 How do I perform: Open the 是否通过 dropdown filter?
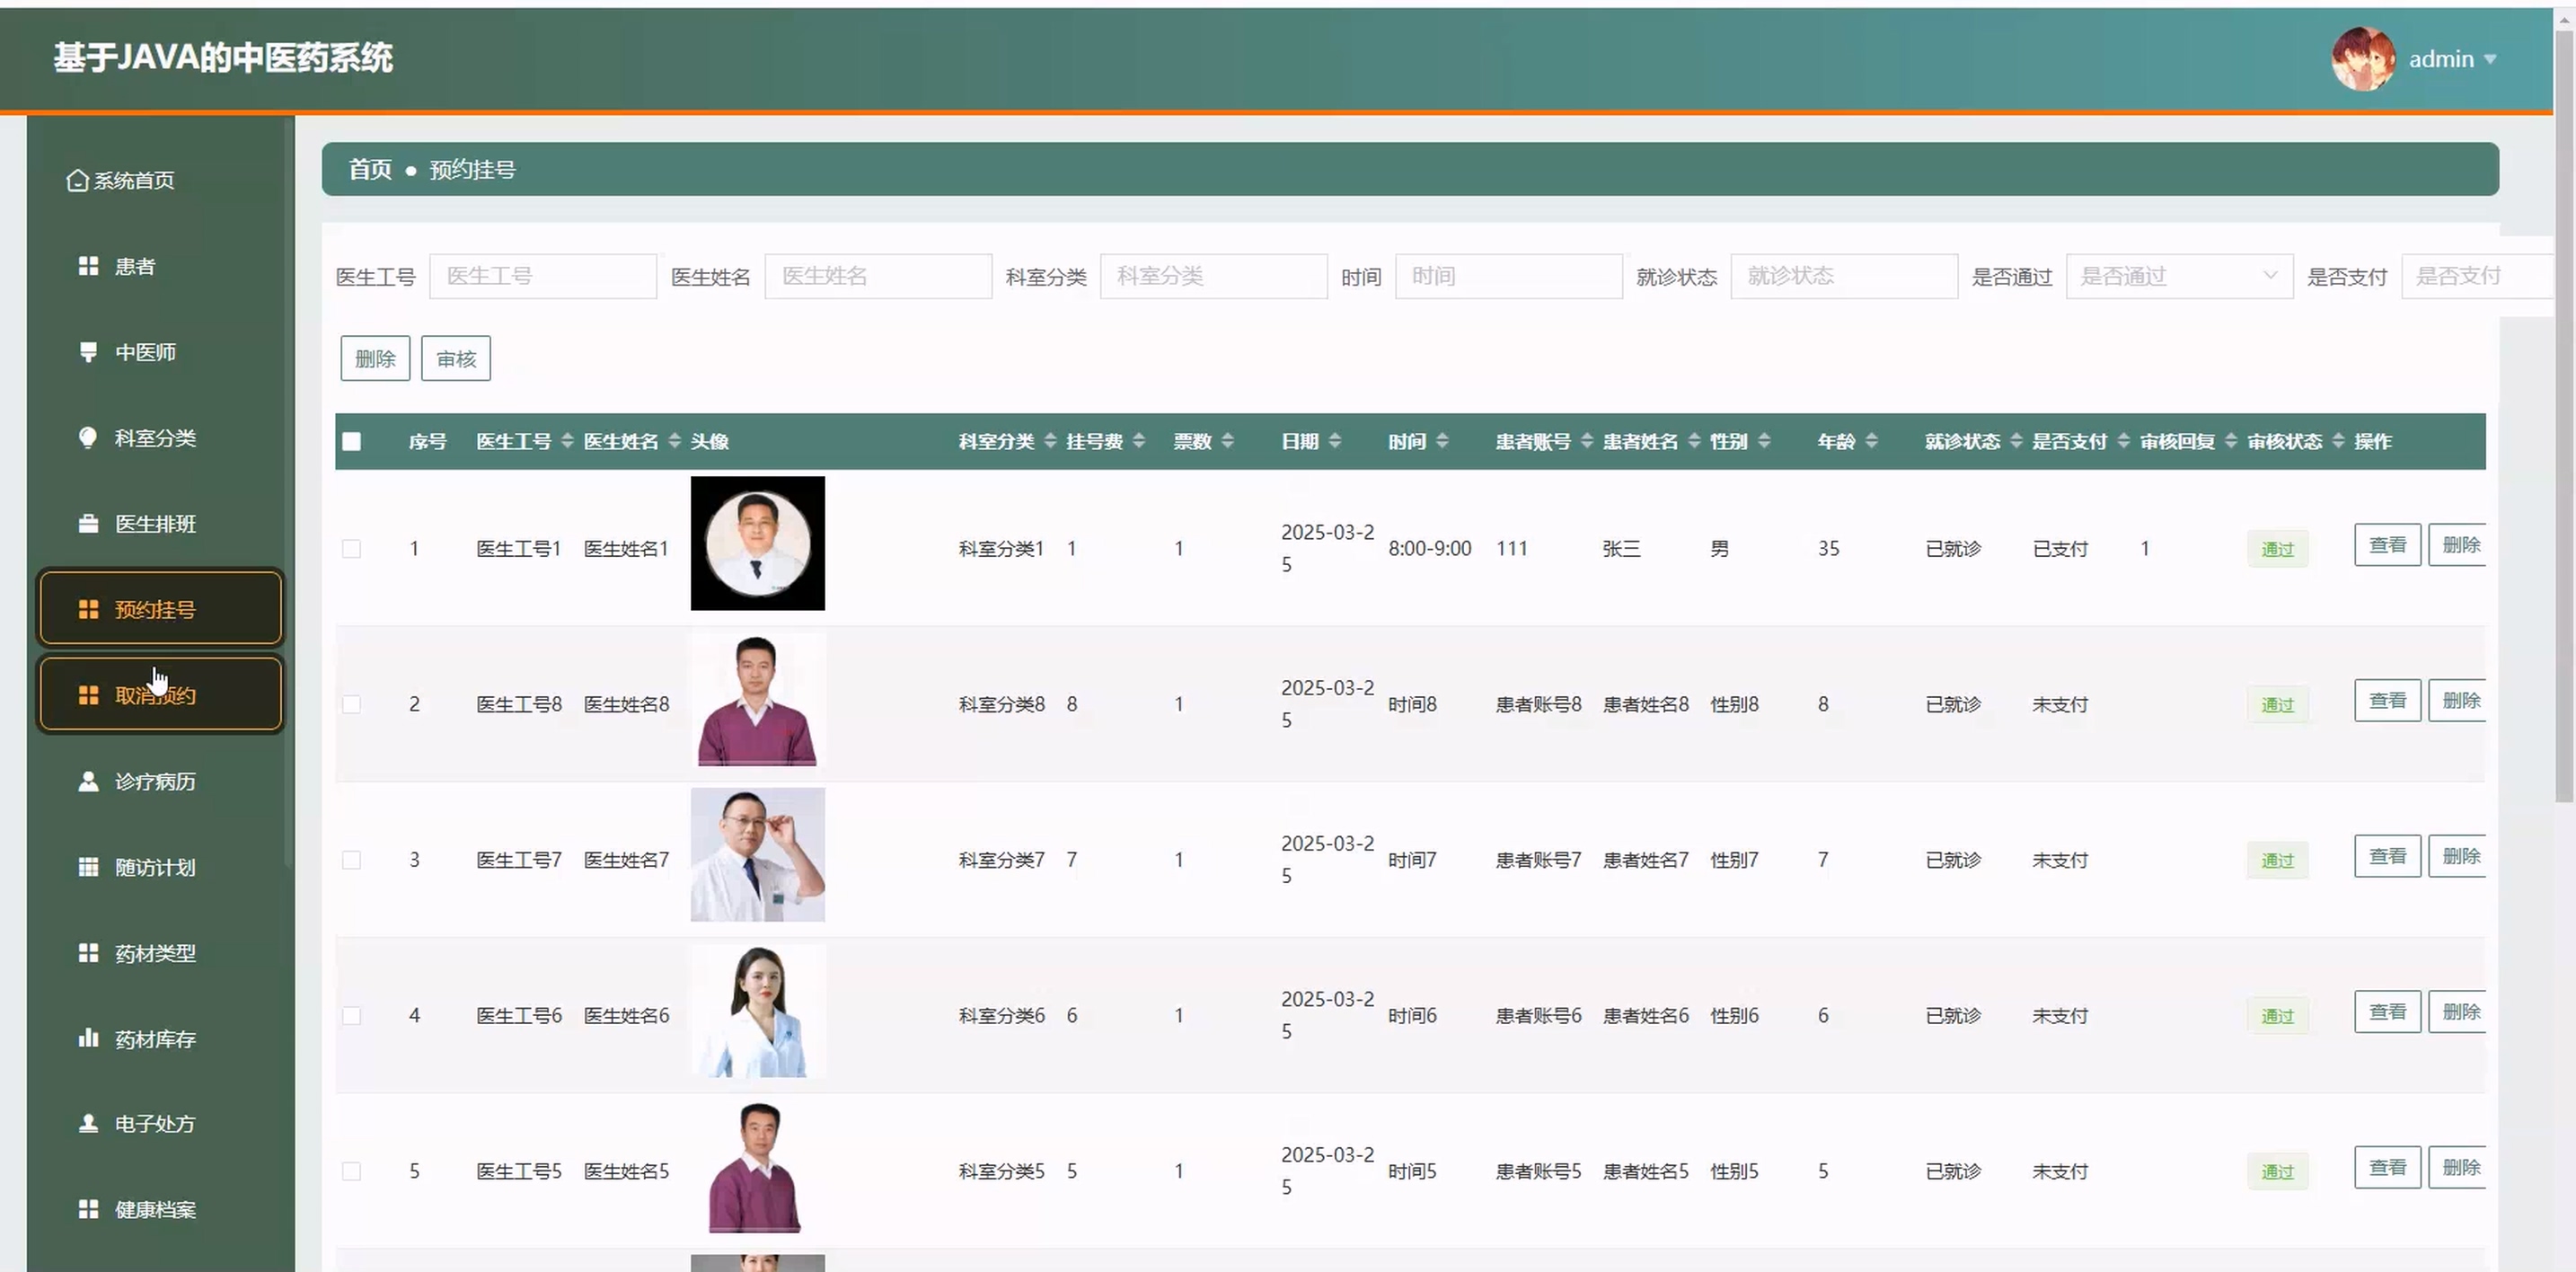(x=2178, y=276)
